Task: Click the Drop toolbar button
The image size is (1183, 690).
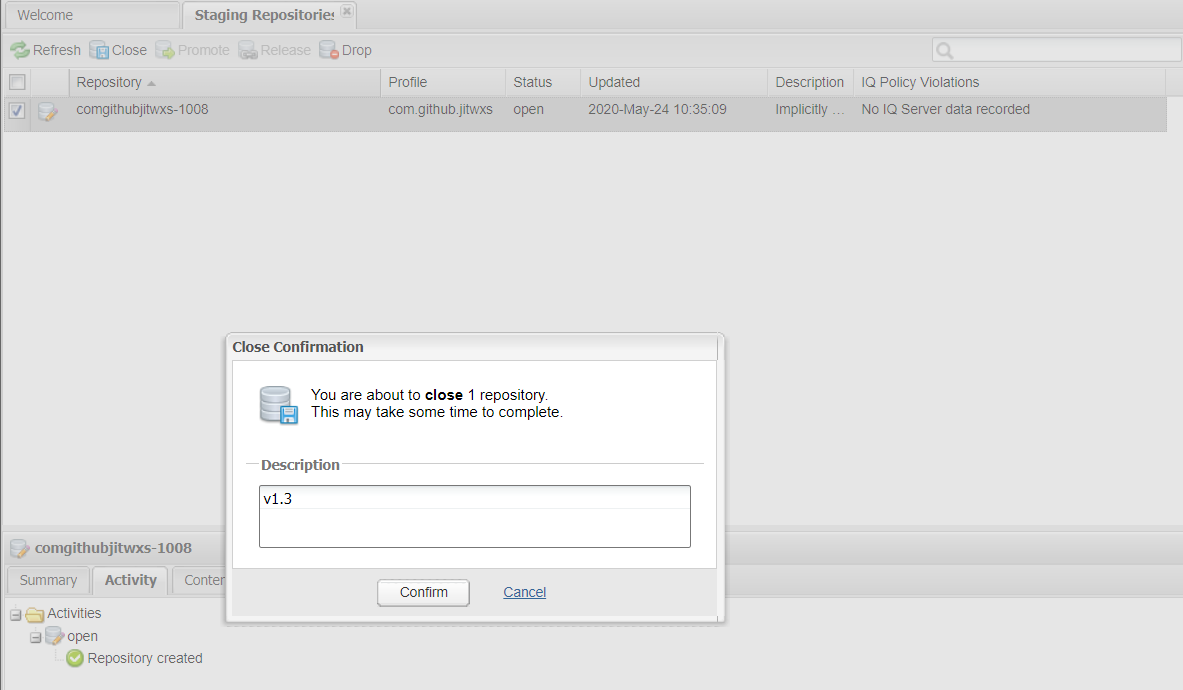Action: point(346,51)
